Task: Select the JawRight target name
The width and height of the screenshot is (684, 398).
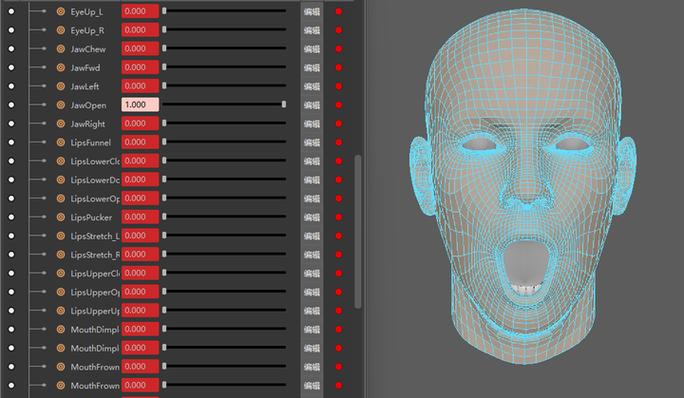Action: 88,124
